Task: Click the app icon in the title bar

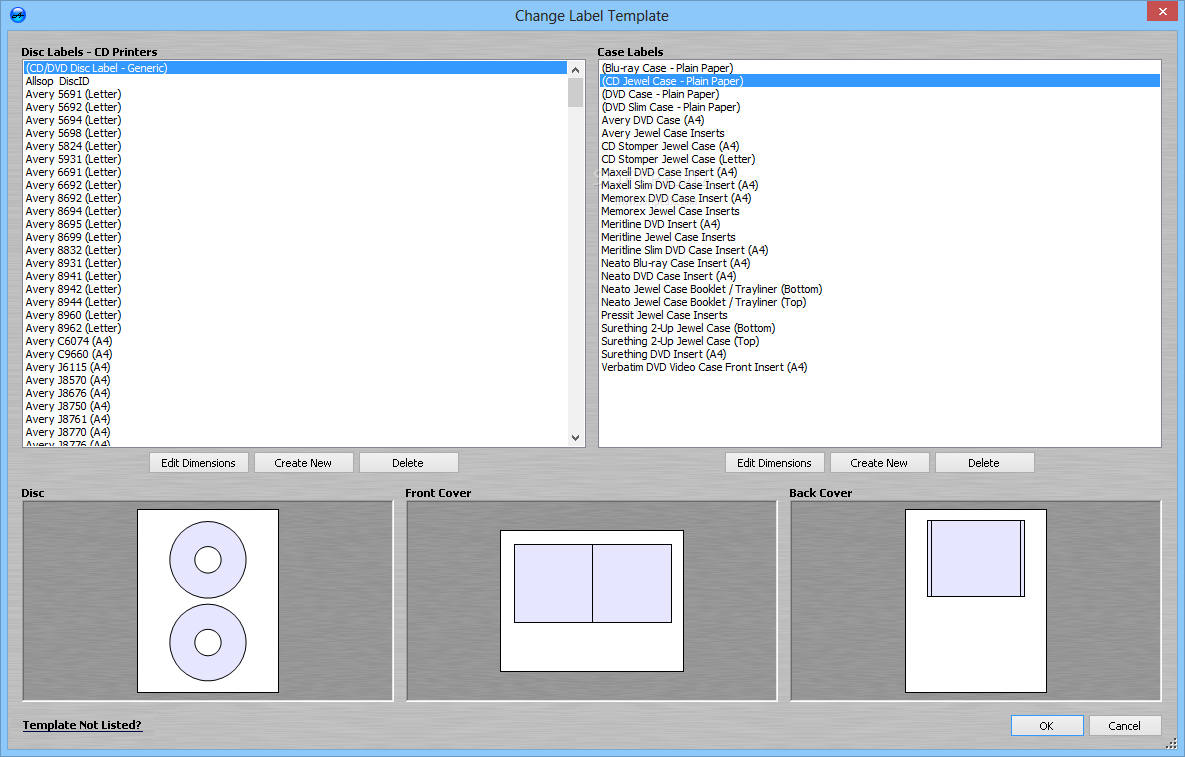Action: [17, 14]
